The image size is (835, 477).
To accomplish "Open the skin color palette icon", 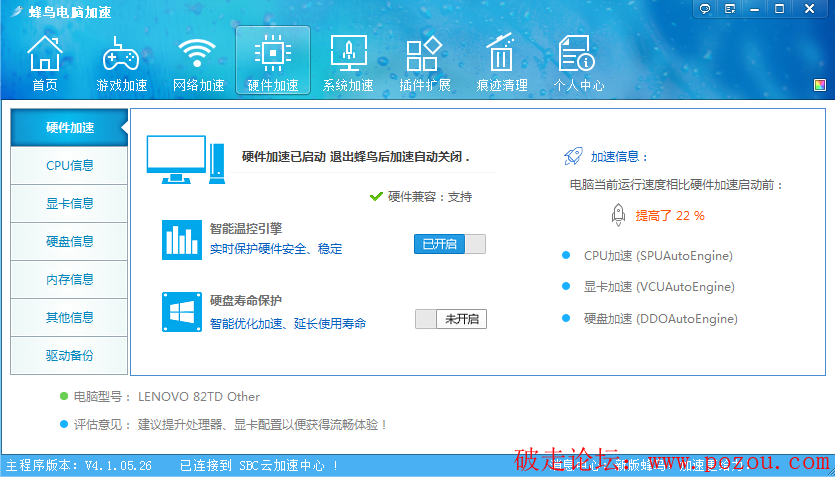I will pos(820,85).
